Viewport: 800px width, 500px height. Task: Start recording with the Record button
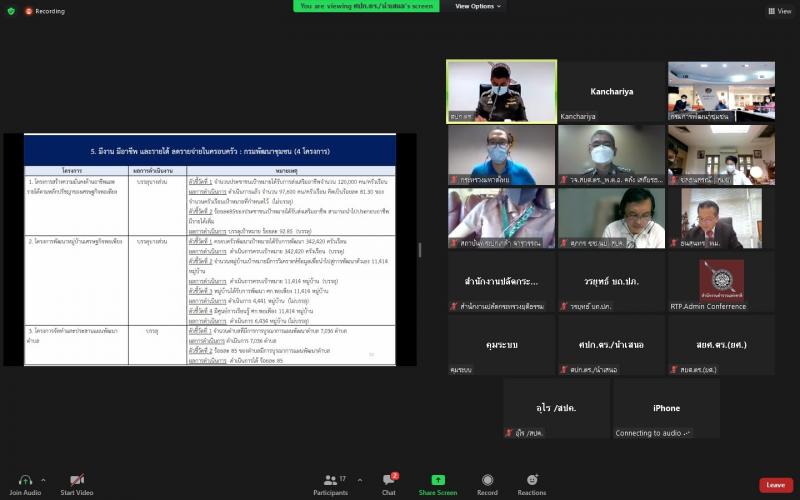coord(487,485)
